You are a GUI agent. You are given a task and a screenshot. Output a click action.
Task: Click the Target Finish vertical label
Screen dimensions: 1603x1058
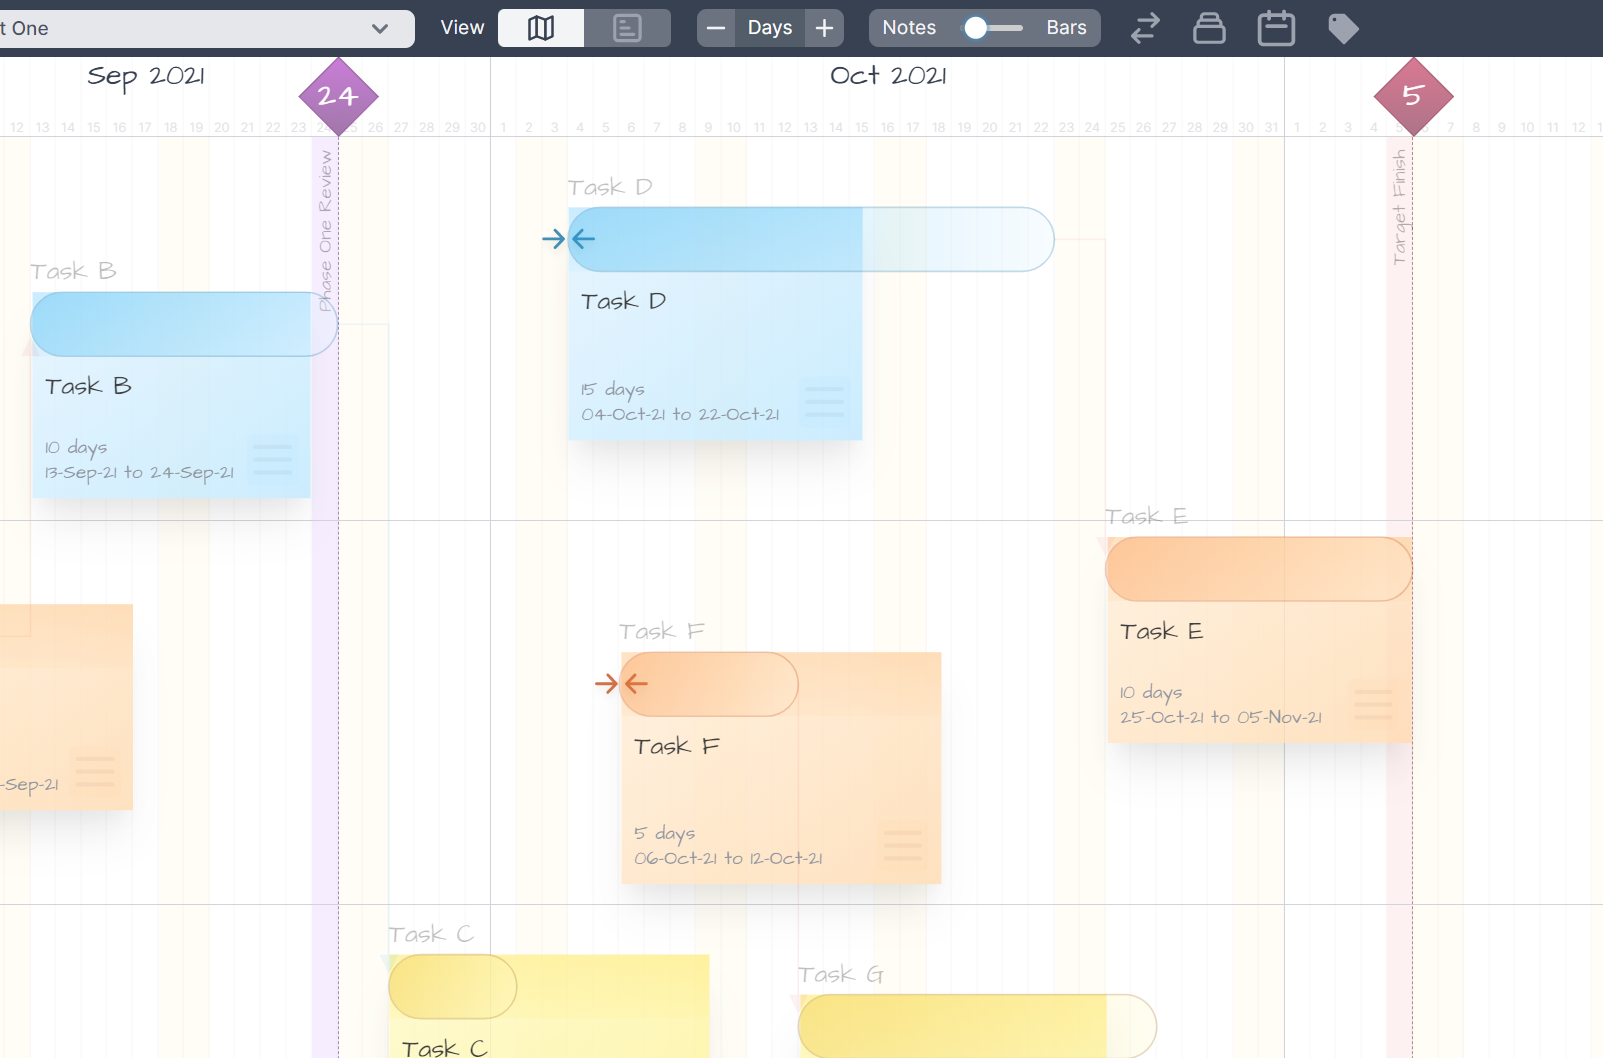(1399, 207)
